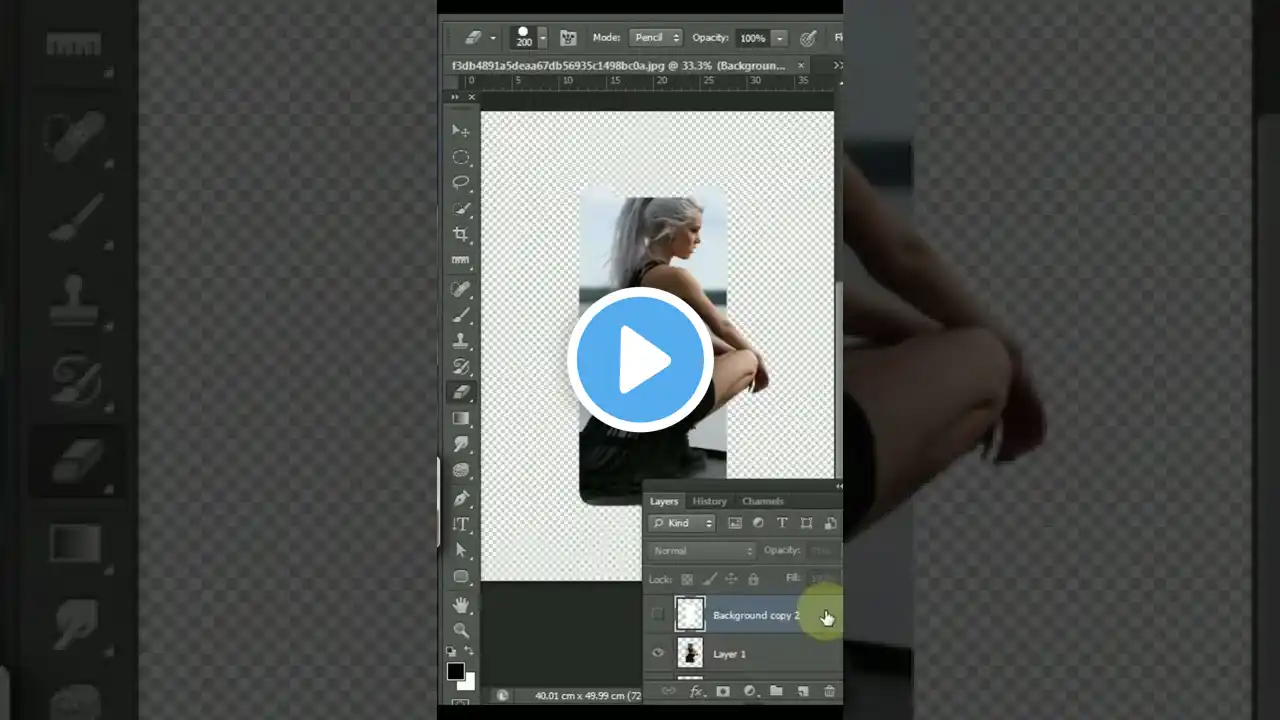This screenshot has height=720, width=1280.
Task: Select the Zoom tool
Action: (x=460, y=630)
